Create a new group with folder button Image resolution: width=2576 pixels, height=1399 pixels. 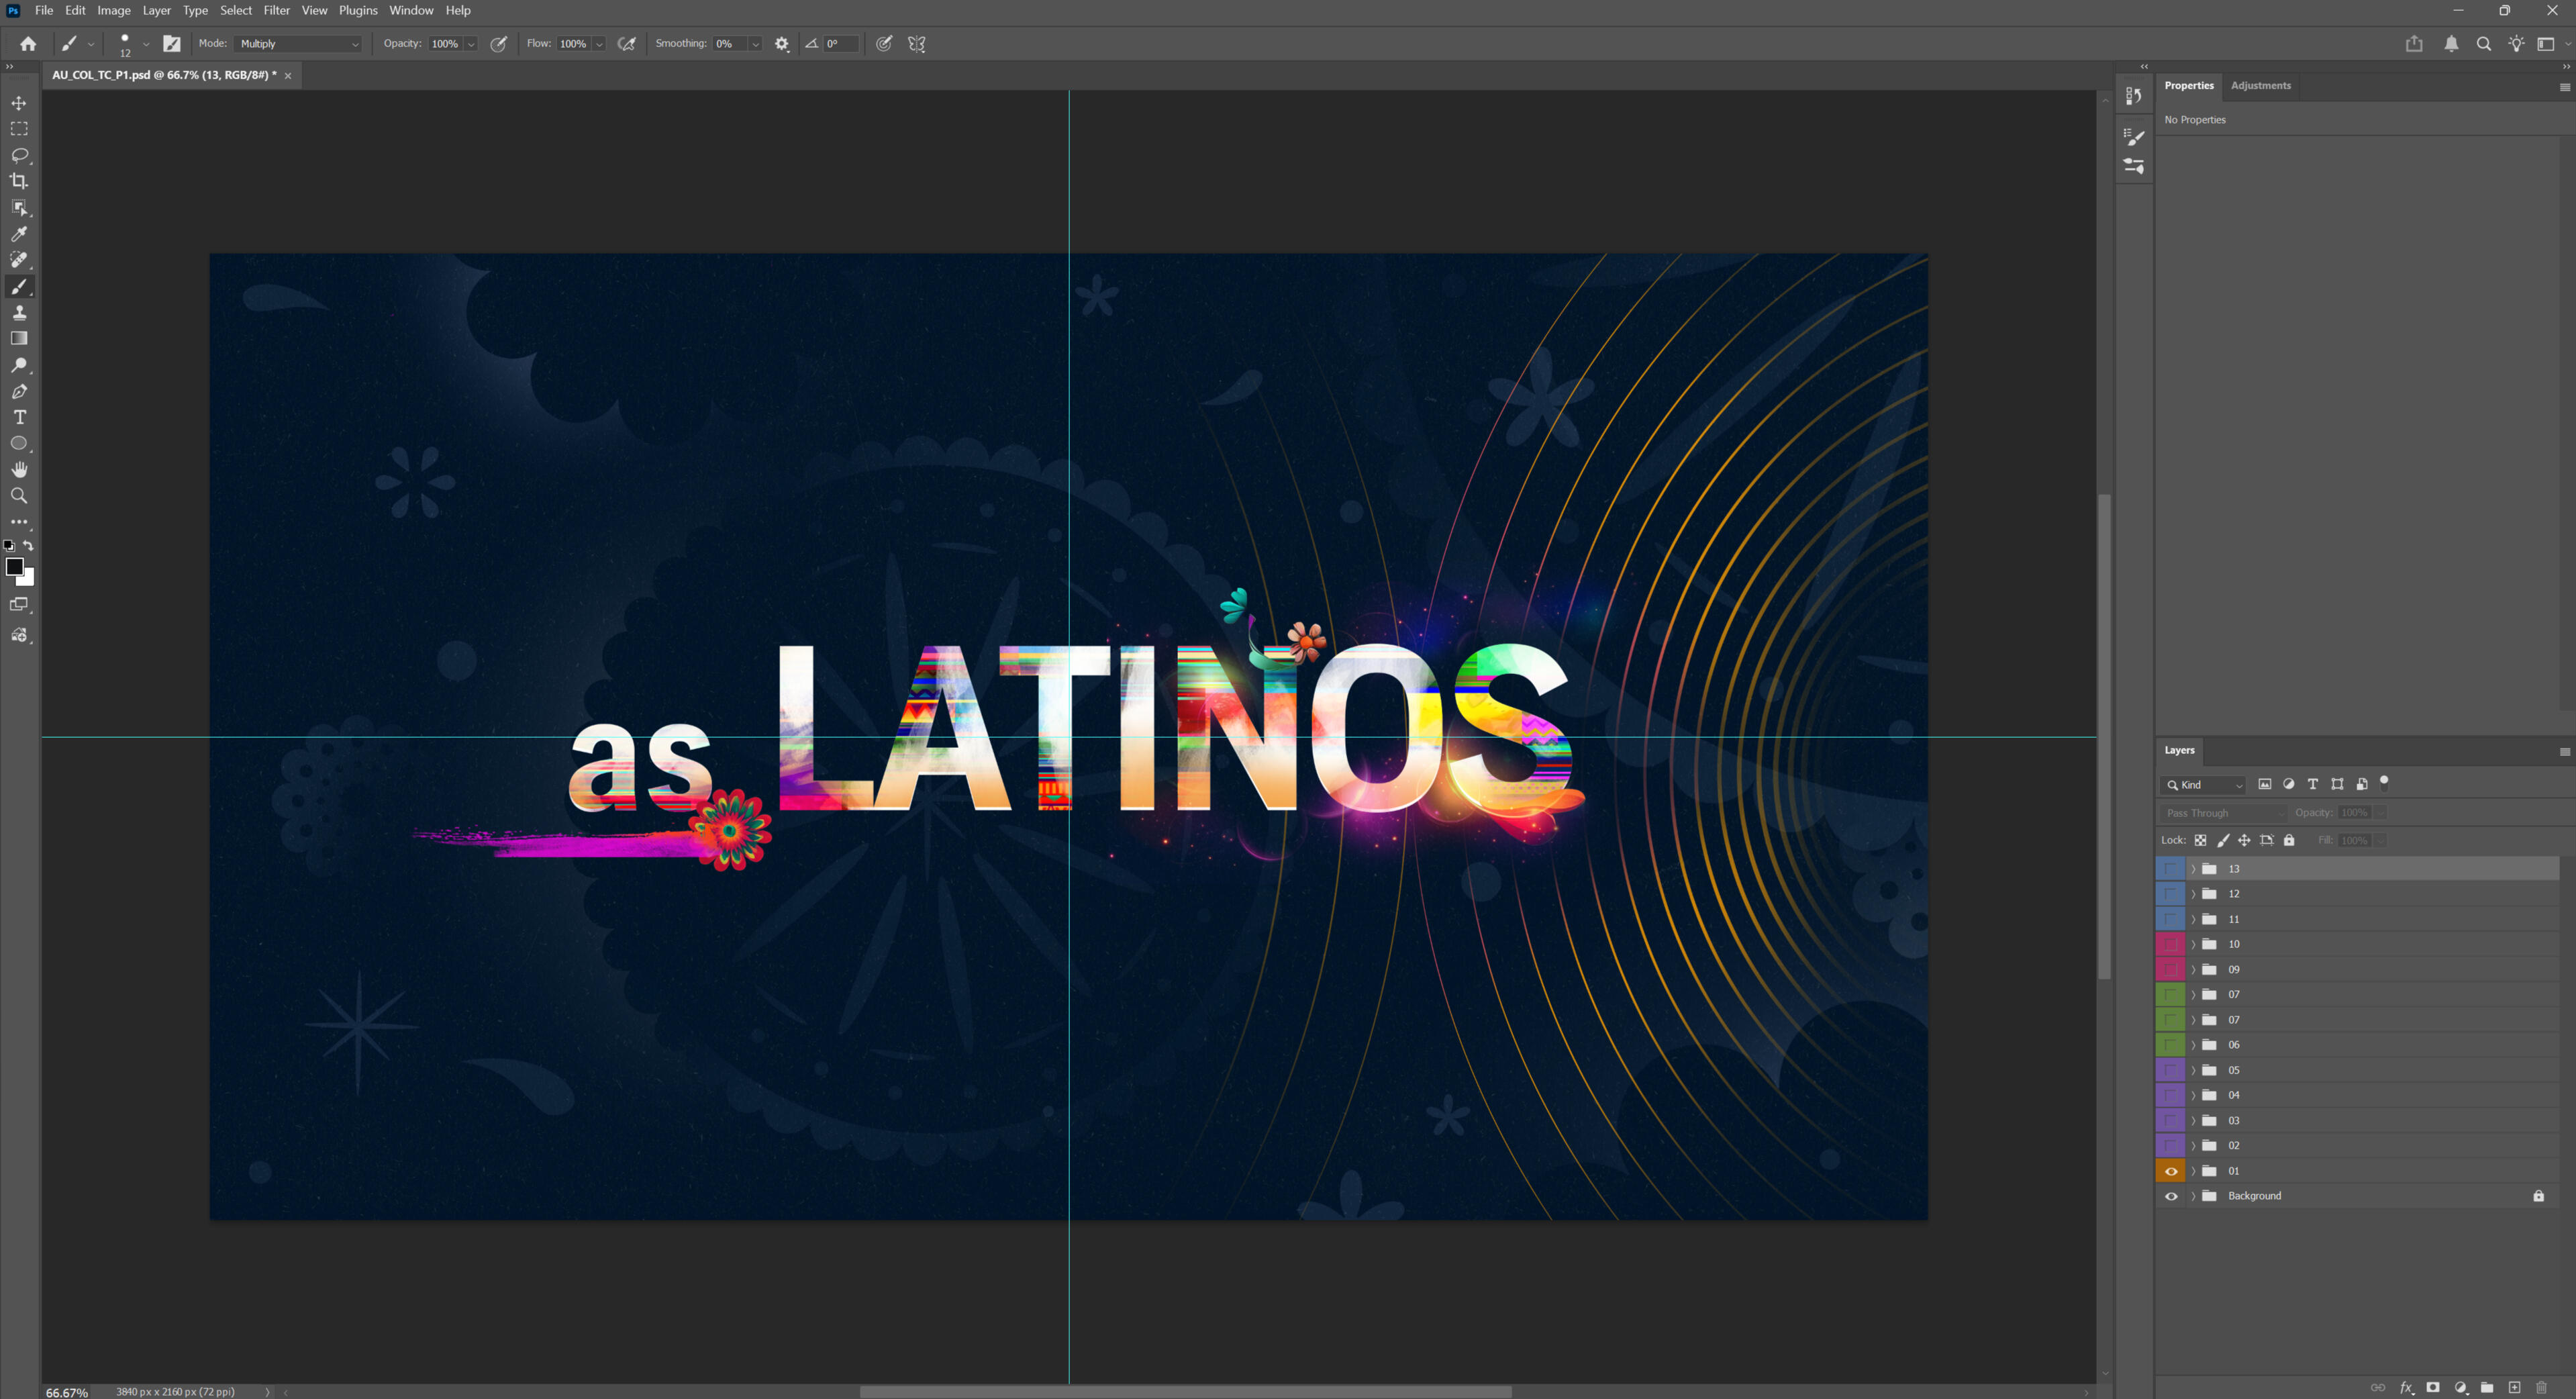tap(2487, 1387)
